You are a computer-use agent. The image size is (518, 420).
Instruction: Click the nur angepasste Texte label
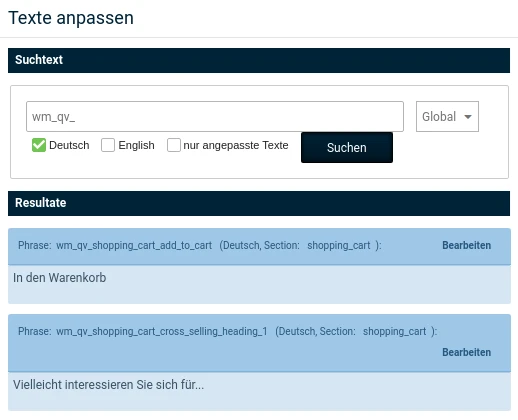pyautogui.click(x=236, y=145)
